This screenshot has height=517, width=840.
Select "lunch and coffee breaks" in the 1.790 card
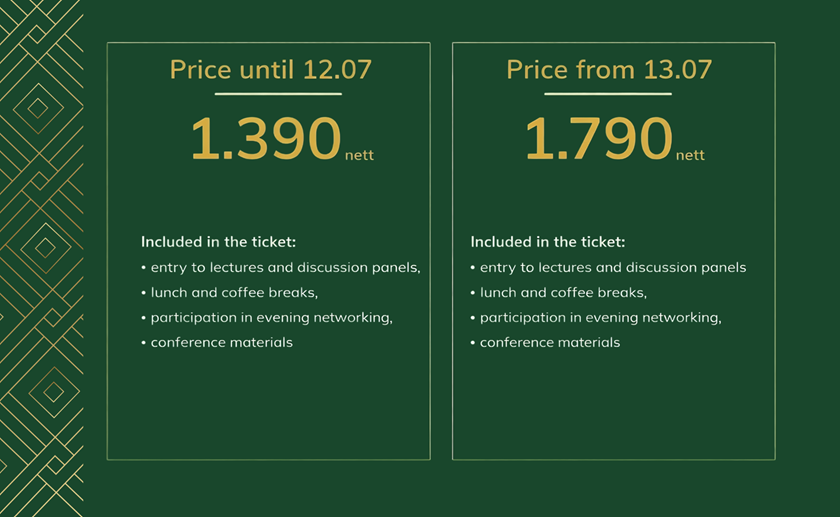pyautogui.click(x=562, y=293)
